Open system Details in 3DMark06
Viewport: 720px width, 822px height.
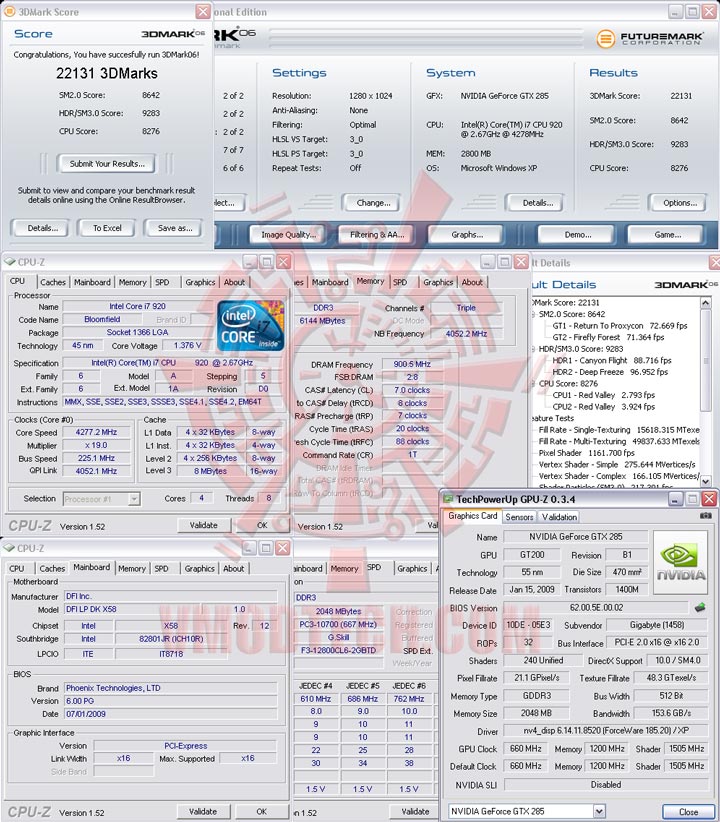point(537,202)
